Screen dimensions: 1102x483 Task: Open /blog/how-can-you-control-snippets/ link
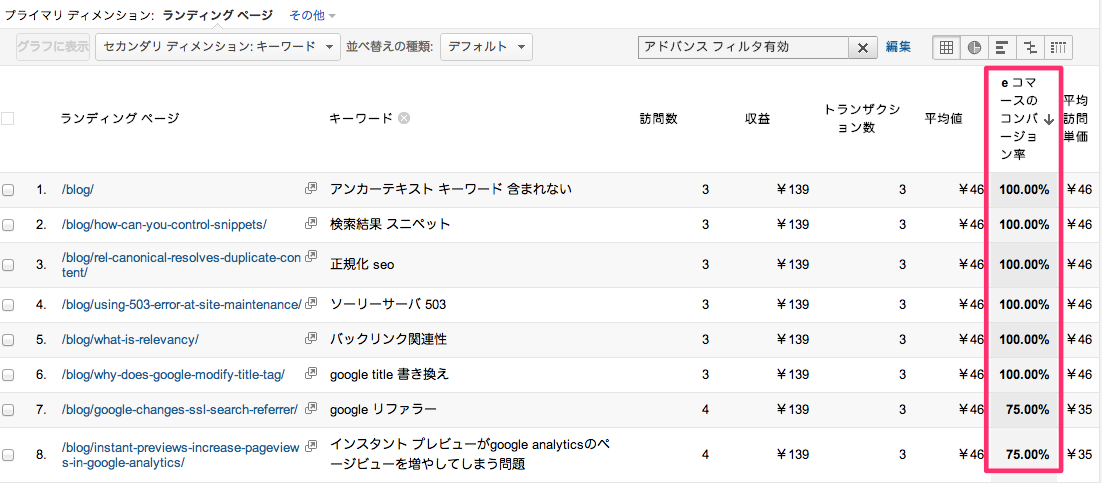pyautogui.click(x=164, y=224)
